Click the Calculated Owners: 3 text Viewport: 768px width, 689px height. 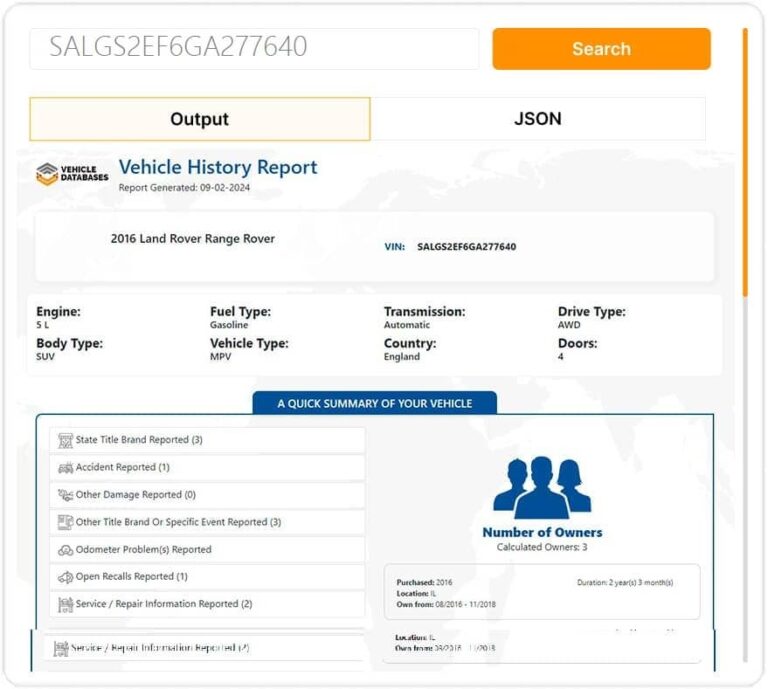[x=542, y=547]
